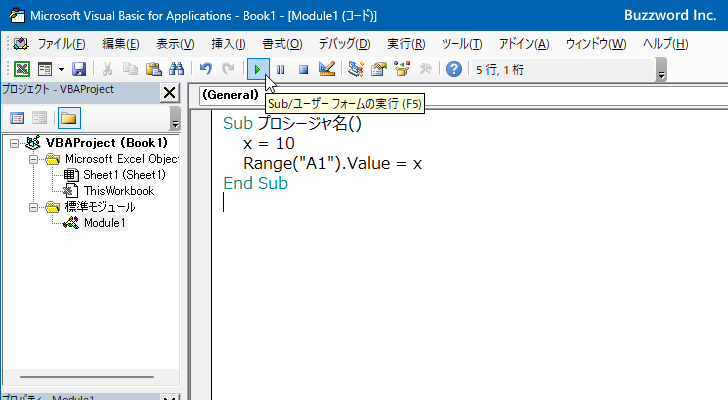Select 標準モジュール folder item
This screenshot has width=728, height=400.
pos(100,207)
